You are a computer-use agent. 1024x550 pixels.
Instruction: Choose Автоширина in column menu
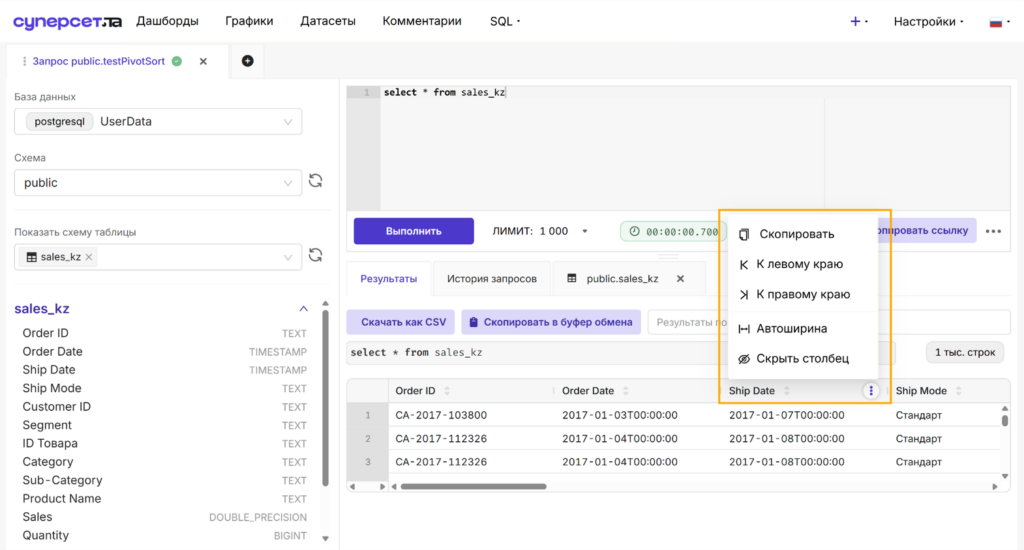coord(802,329)
